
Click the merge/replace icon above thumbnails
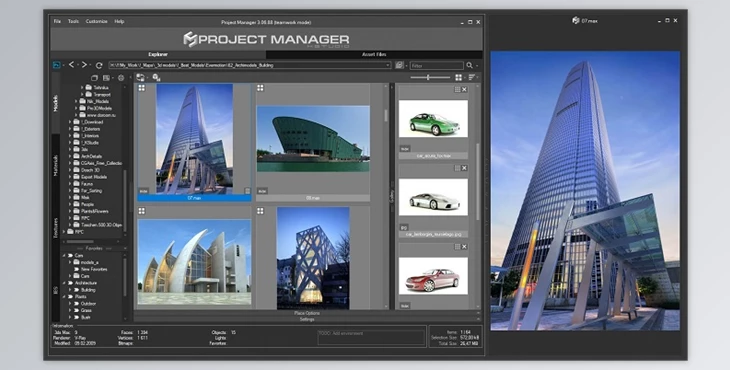(x=140, y=77)
